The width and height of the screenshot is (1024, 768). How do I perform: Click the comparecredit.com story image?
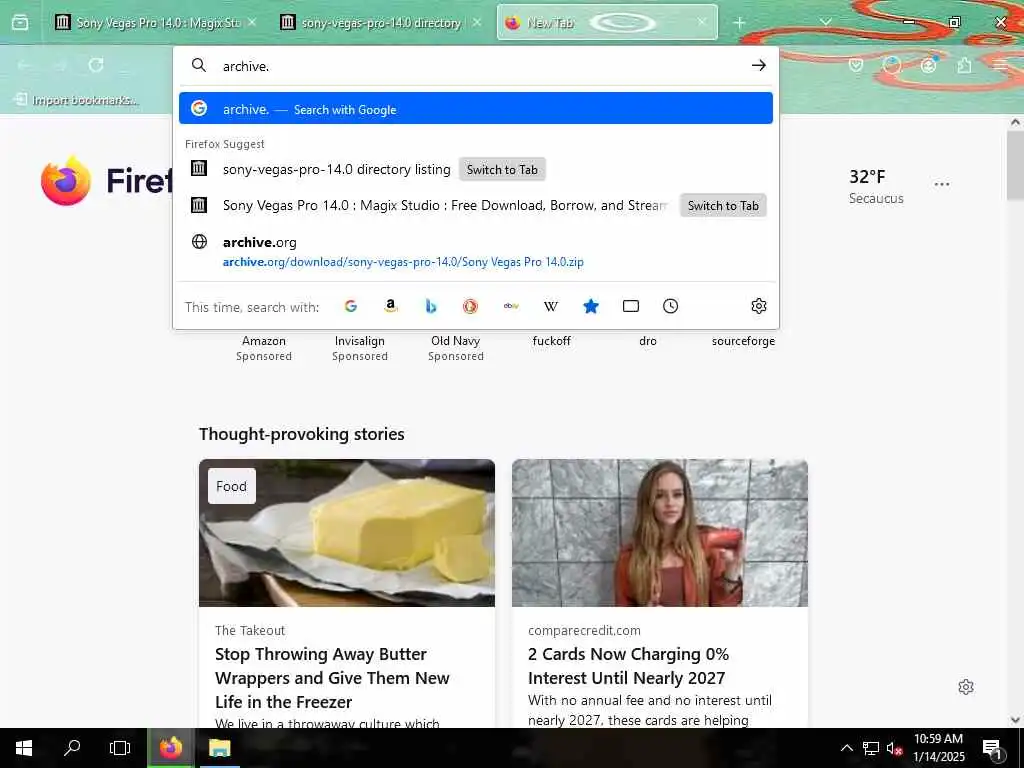tap(660, 533)
